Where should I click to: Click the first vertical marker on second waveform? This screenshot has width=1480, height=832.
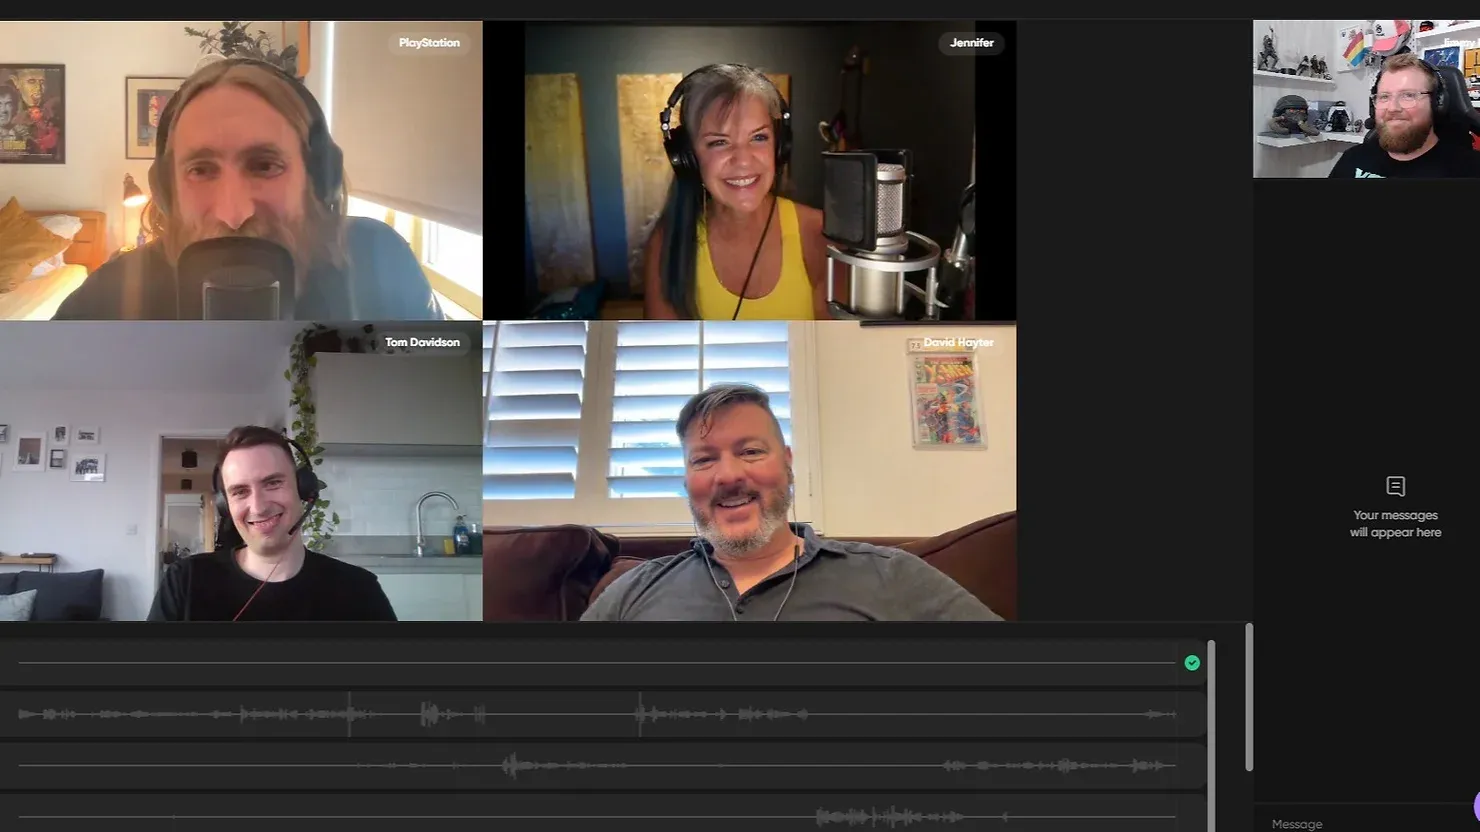tap(349, 714)
